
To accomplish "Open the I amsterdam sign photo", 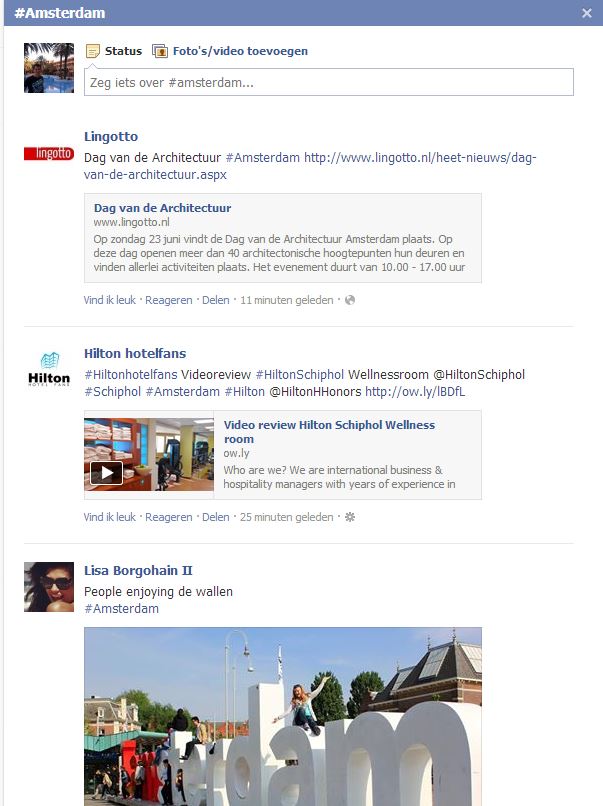I will pyautogui.click(x=283, y=717).
